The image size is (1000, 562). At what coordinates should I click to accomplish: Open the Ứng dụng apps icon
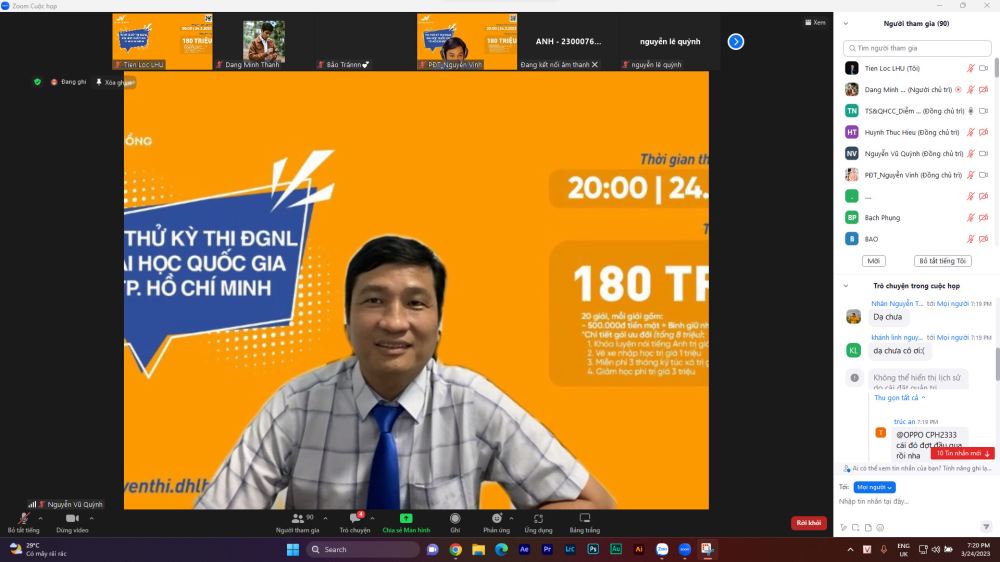tap(538, 518)
